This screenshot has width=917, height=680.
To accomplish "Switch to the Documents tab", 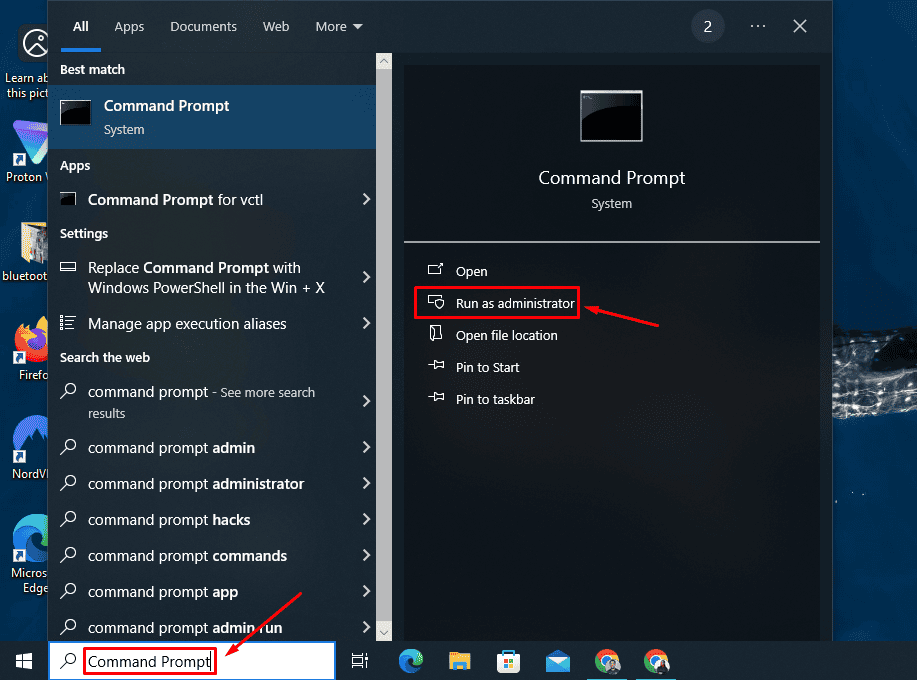I will (204, 26).
